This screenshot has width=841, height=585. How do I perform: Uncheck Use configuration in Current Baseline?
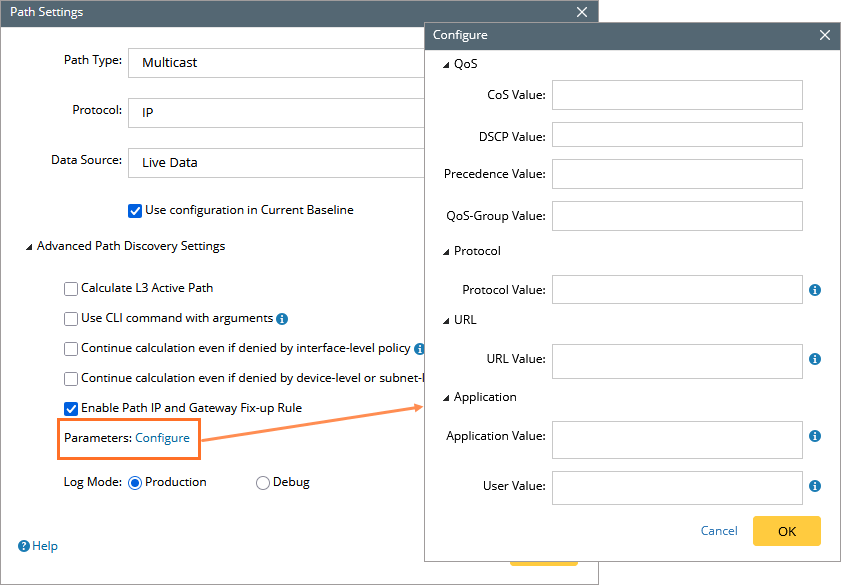[135, 211]
